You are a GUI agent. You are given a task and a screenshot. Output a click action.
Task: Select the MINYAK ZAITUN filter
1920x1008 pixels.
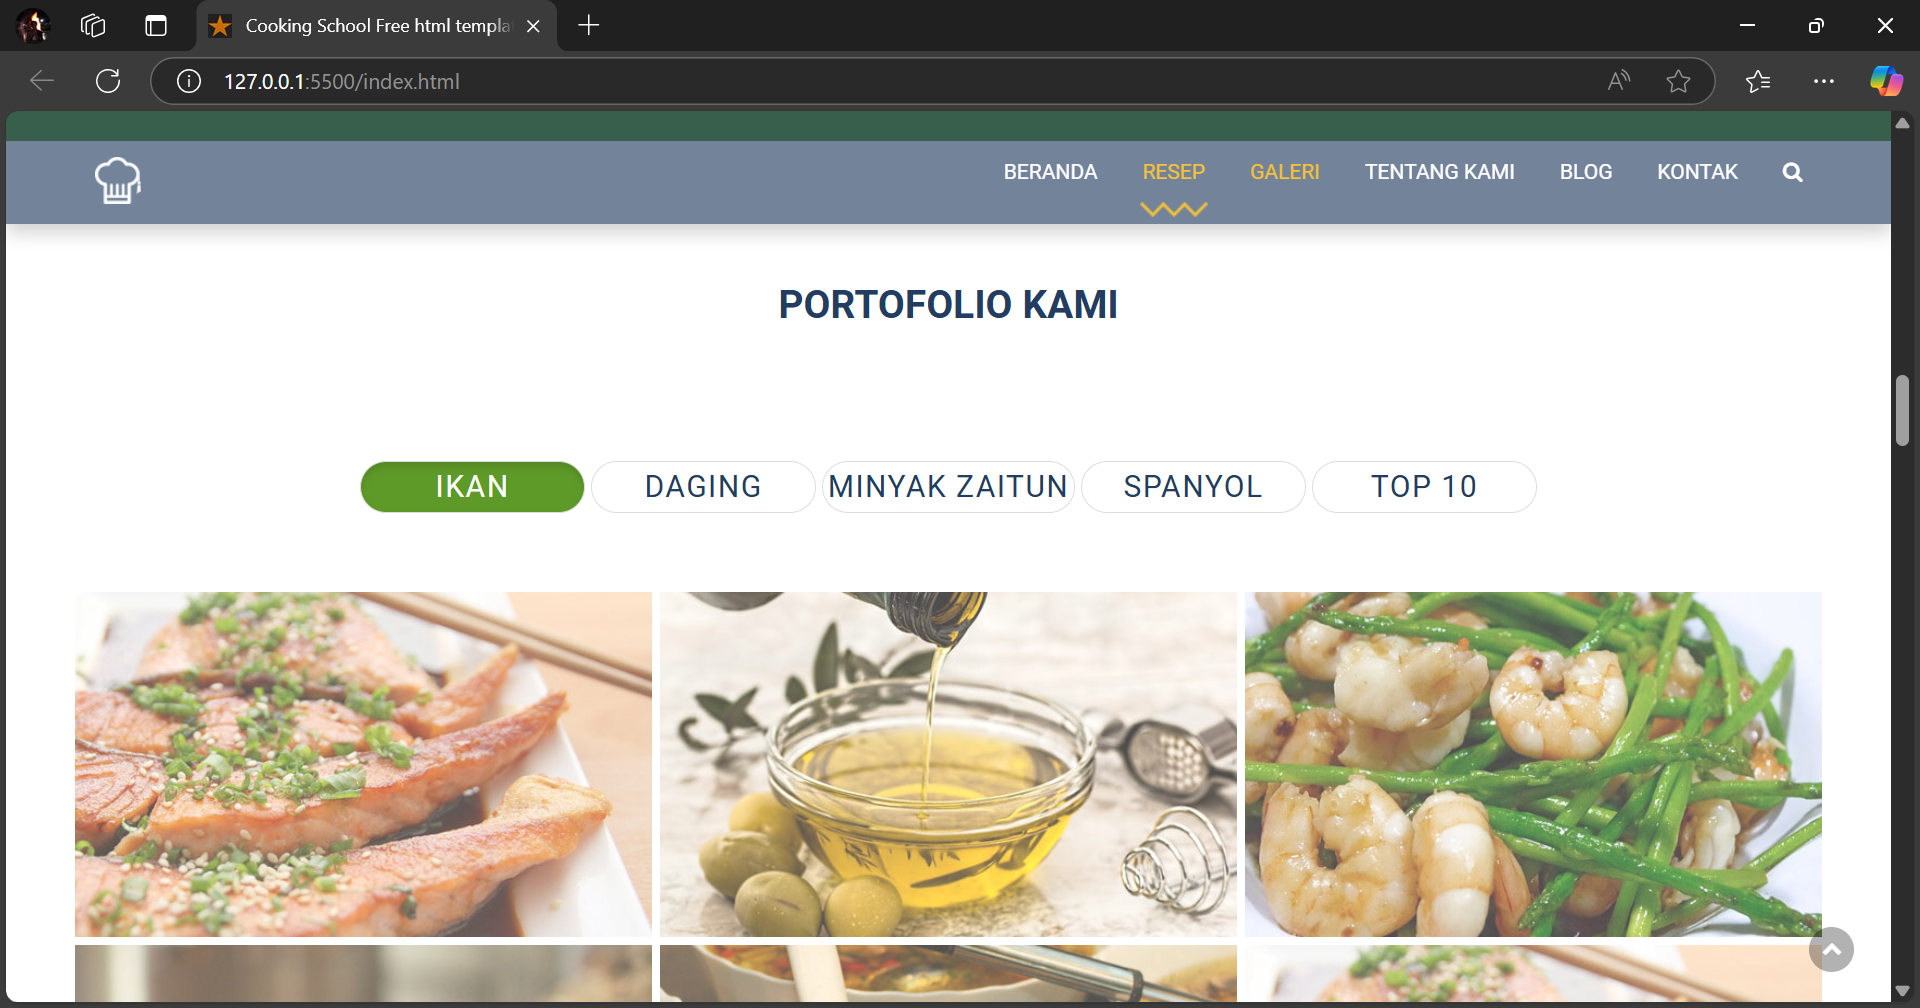tap(948, 487)
